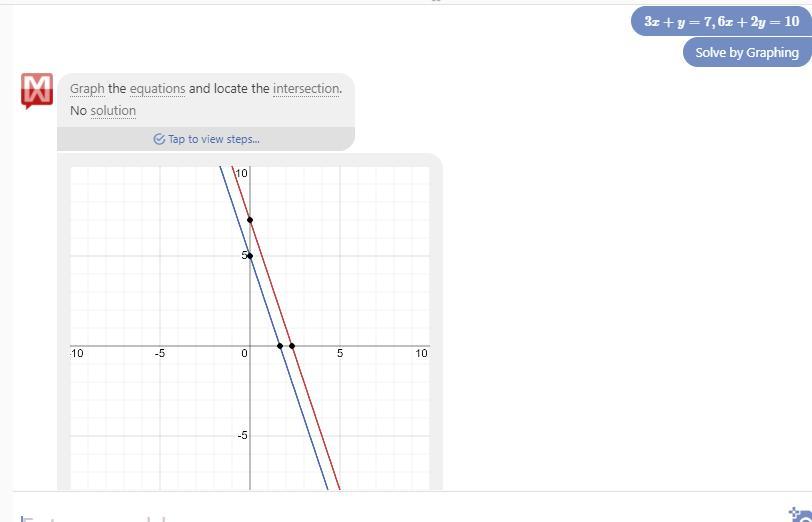Select the black point at y-intercept 5

pyautogui.click(x=250, y=256)
